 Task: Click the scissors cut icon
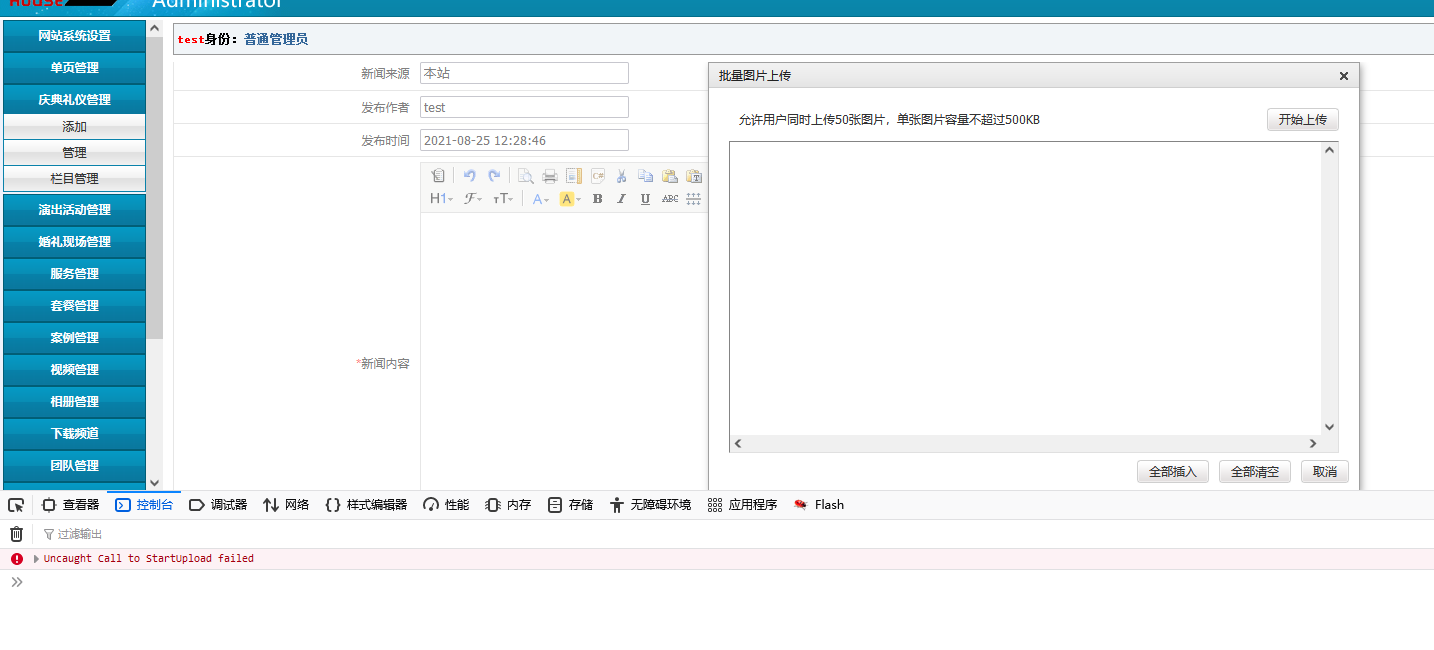(x=621, y=176)
